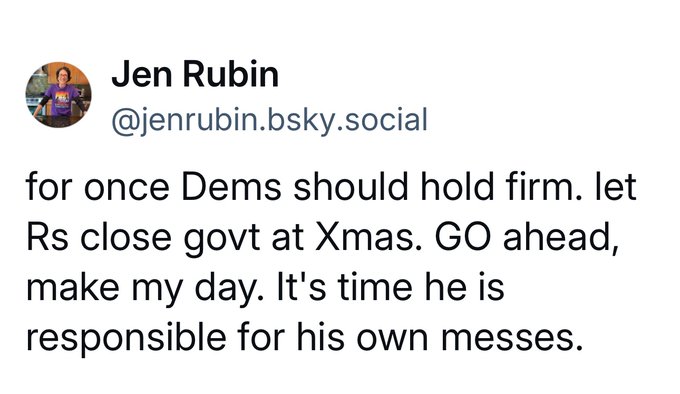Screen dimensions: 680x394
Task: Open the @jenrubin.bsky.social handle link
Action: point(270,121)
